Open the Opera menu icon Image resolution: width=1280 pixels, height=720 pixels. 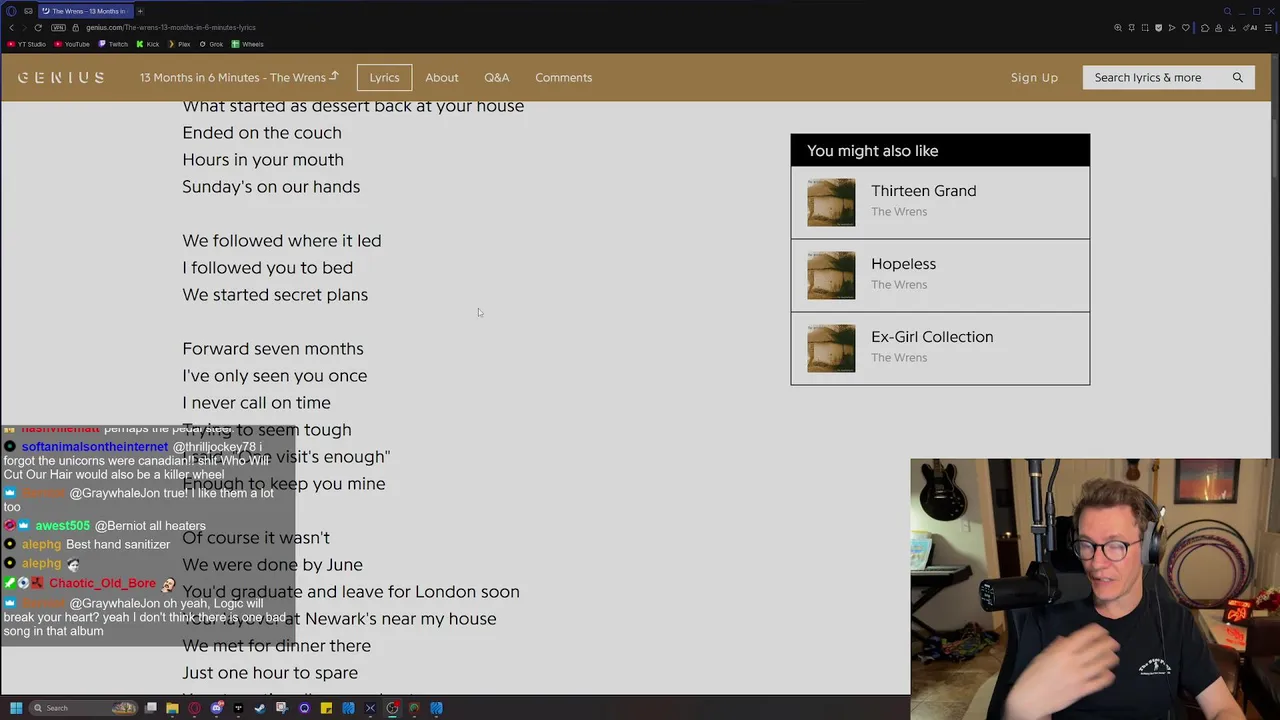(12, 11)
